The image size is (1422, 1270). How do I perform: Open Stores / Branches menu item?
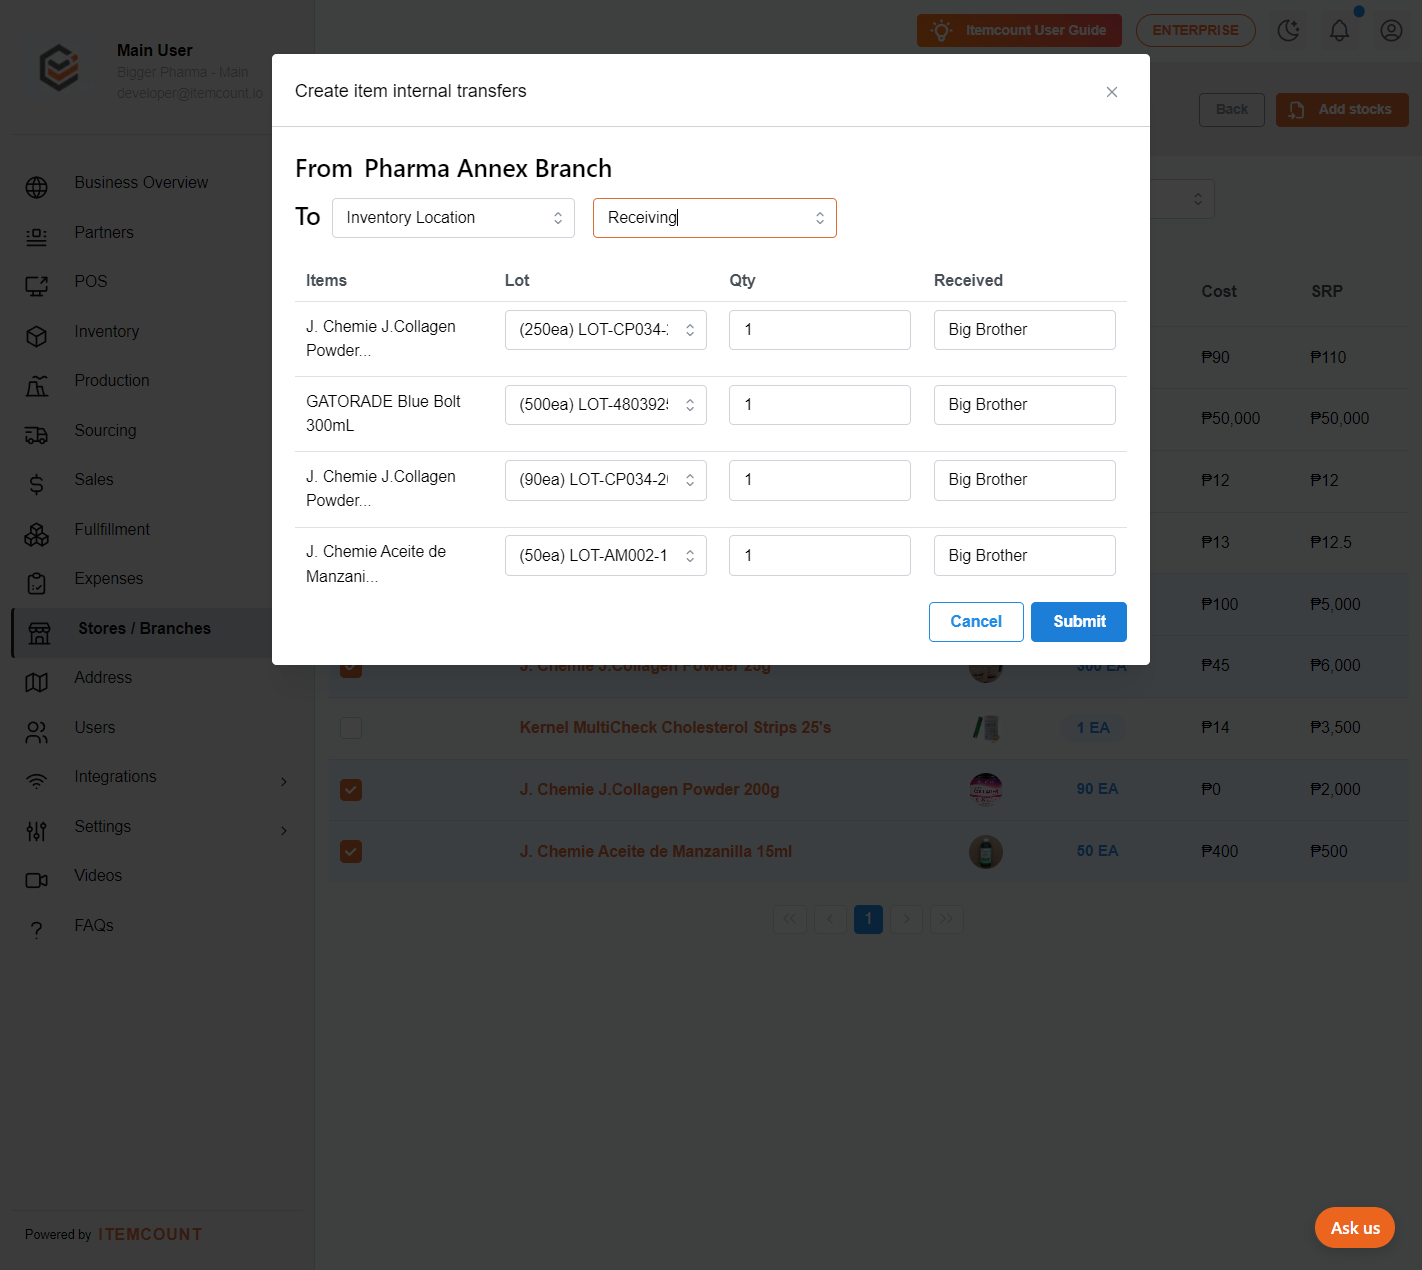point(143,629)
